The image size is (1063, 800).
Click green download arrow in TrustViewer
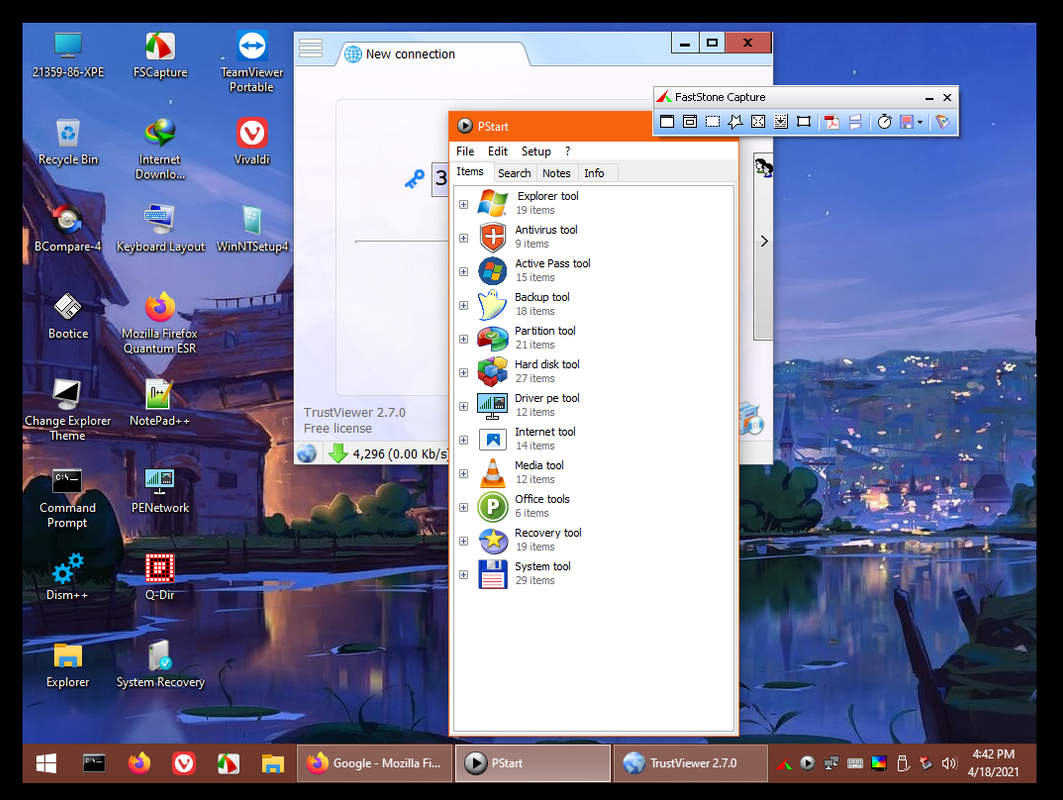[x=338, y=453]
